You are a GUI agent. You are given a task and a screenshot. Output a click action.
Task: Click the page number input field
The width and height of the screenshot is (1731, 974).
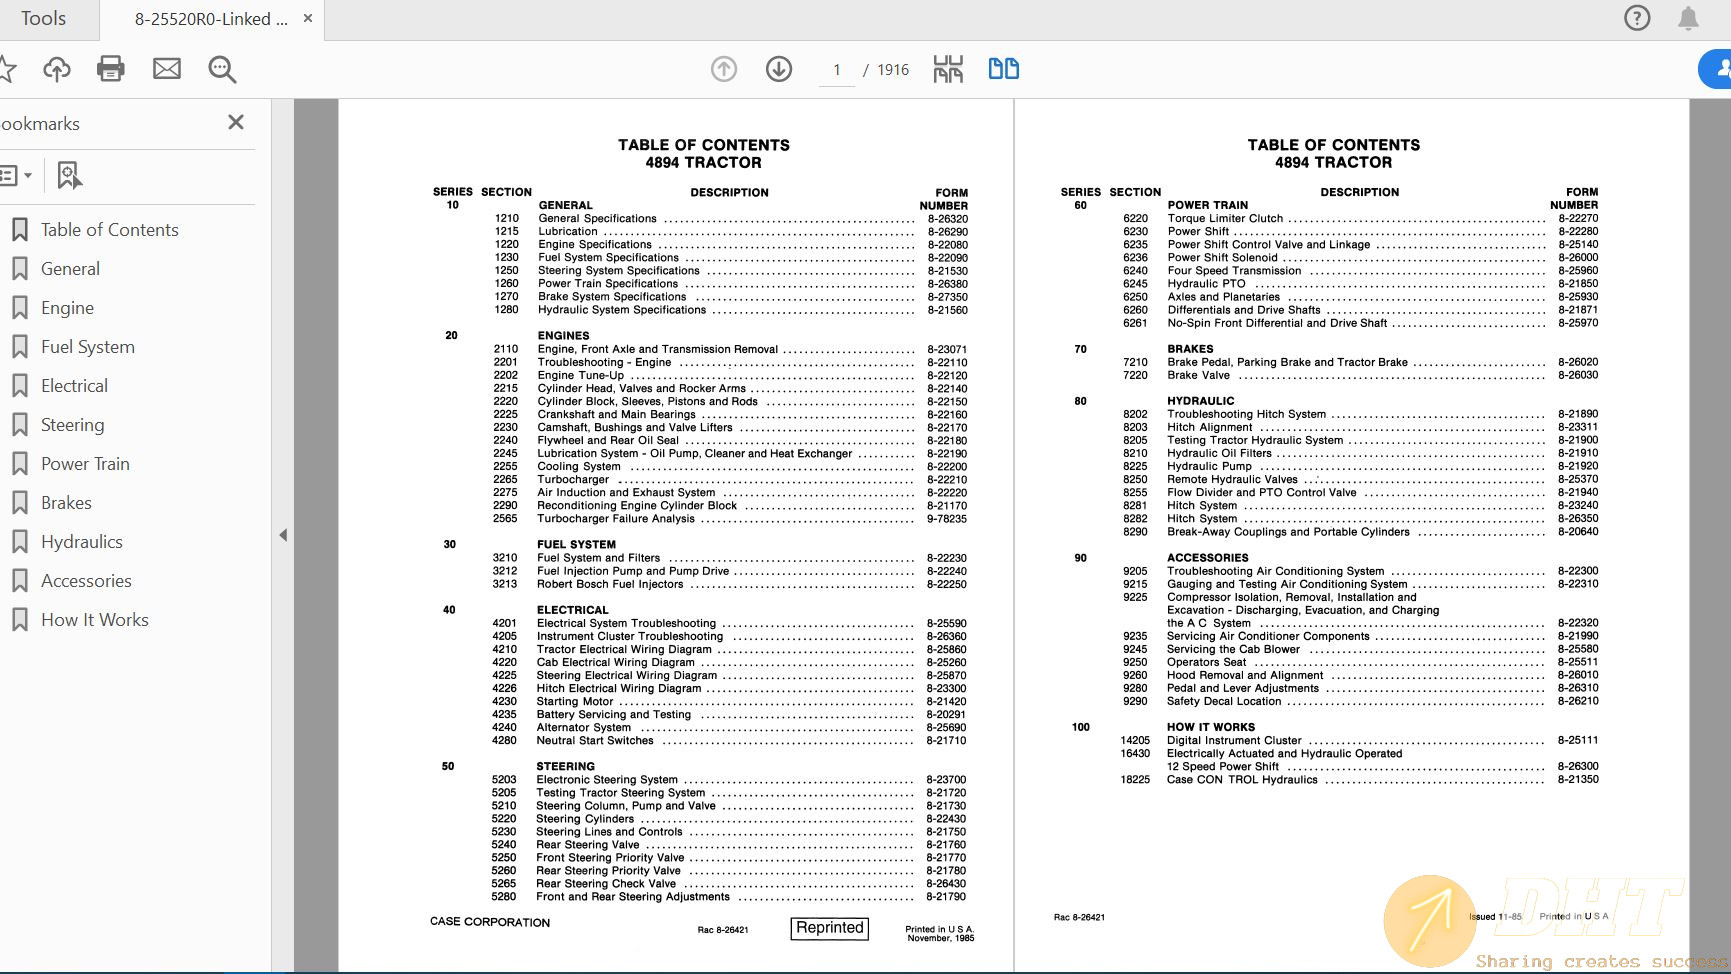pyautogui.click(x=836, y=69)
